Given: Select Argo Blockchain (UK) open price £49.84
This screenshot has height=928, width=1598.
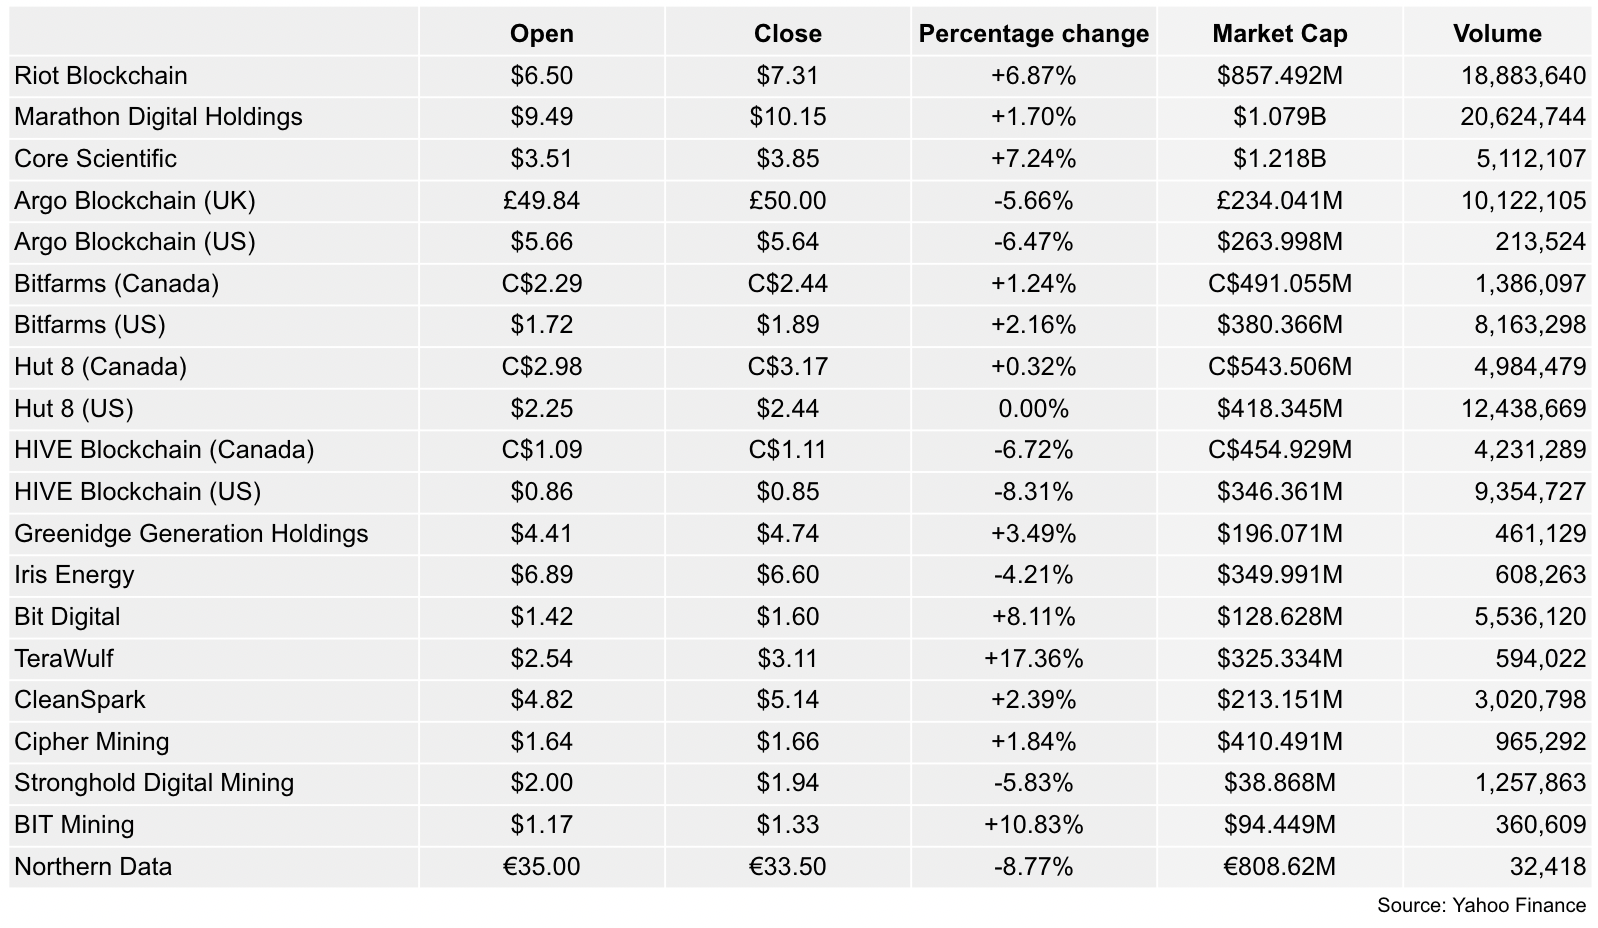Looking at the screenshot, I should 541,201.
